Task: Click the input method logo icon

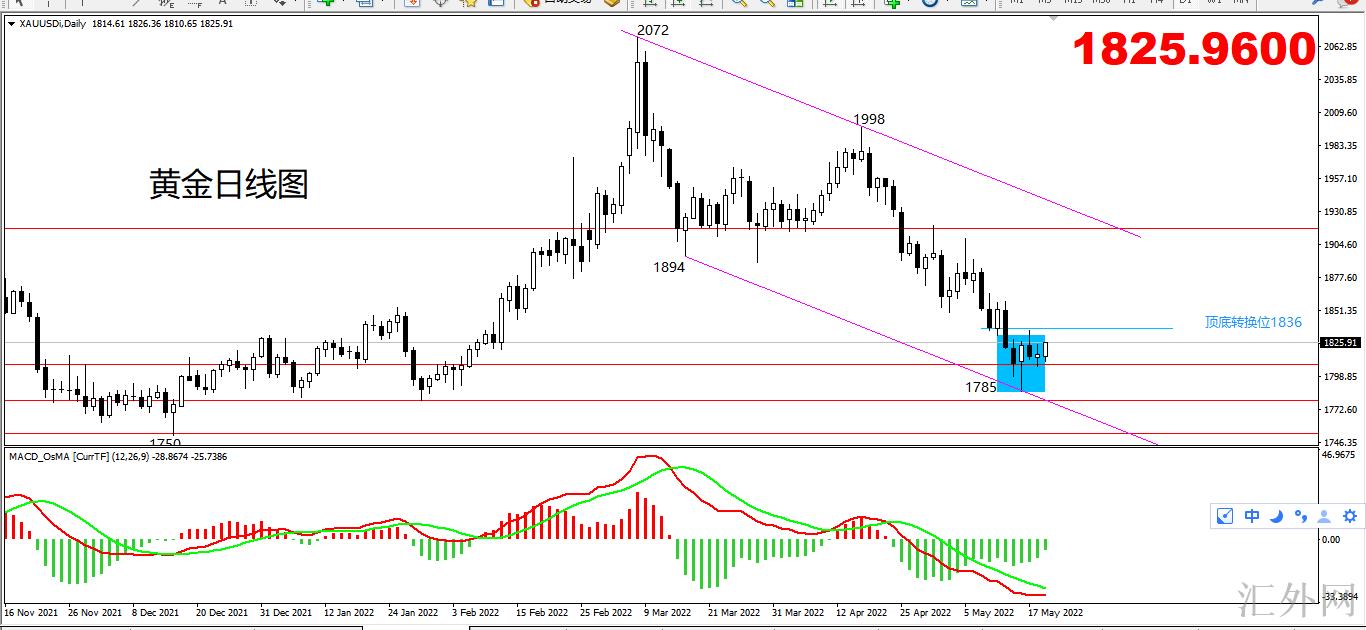Action: point(1225,516)
